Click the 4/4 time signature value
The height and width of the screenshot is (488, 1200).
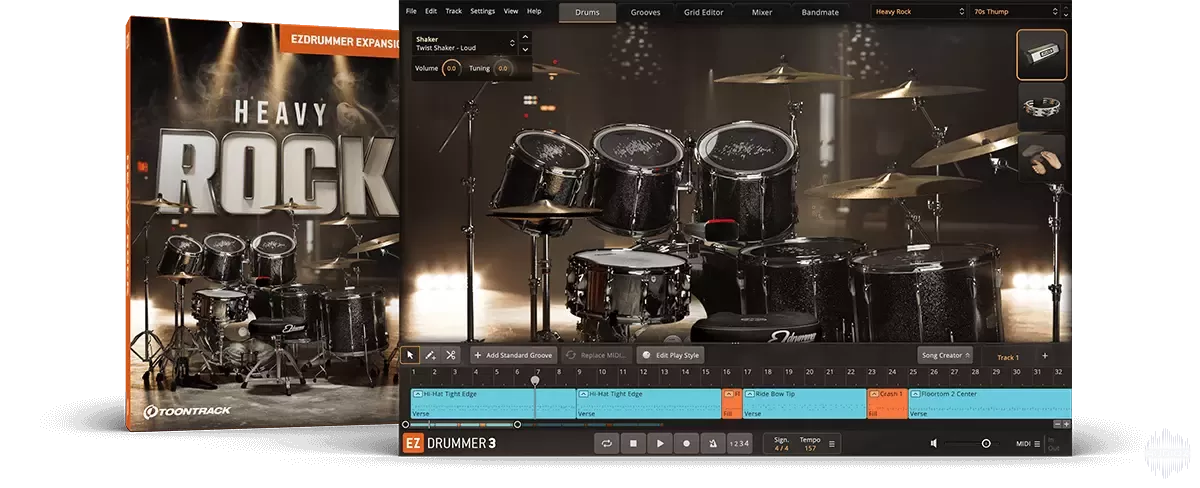coord(781,448)
